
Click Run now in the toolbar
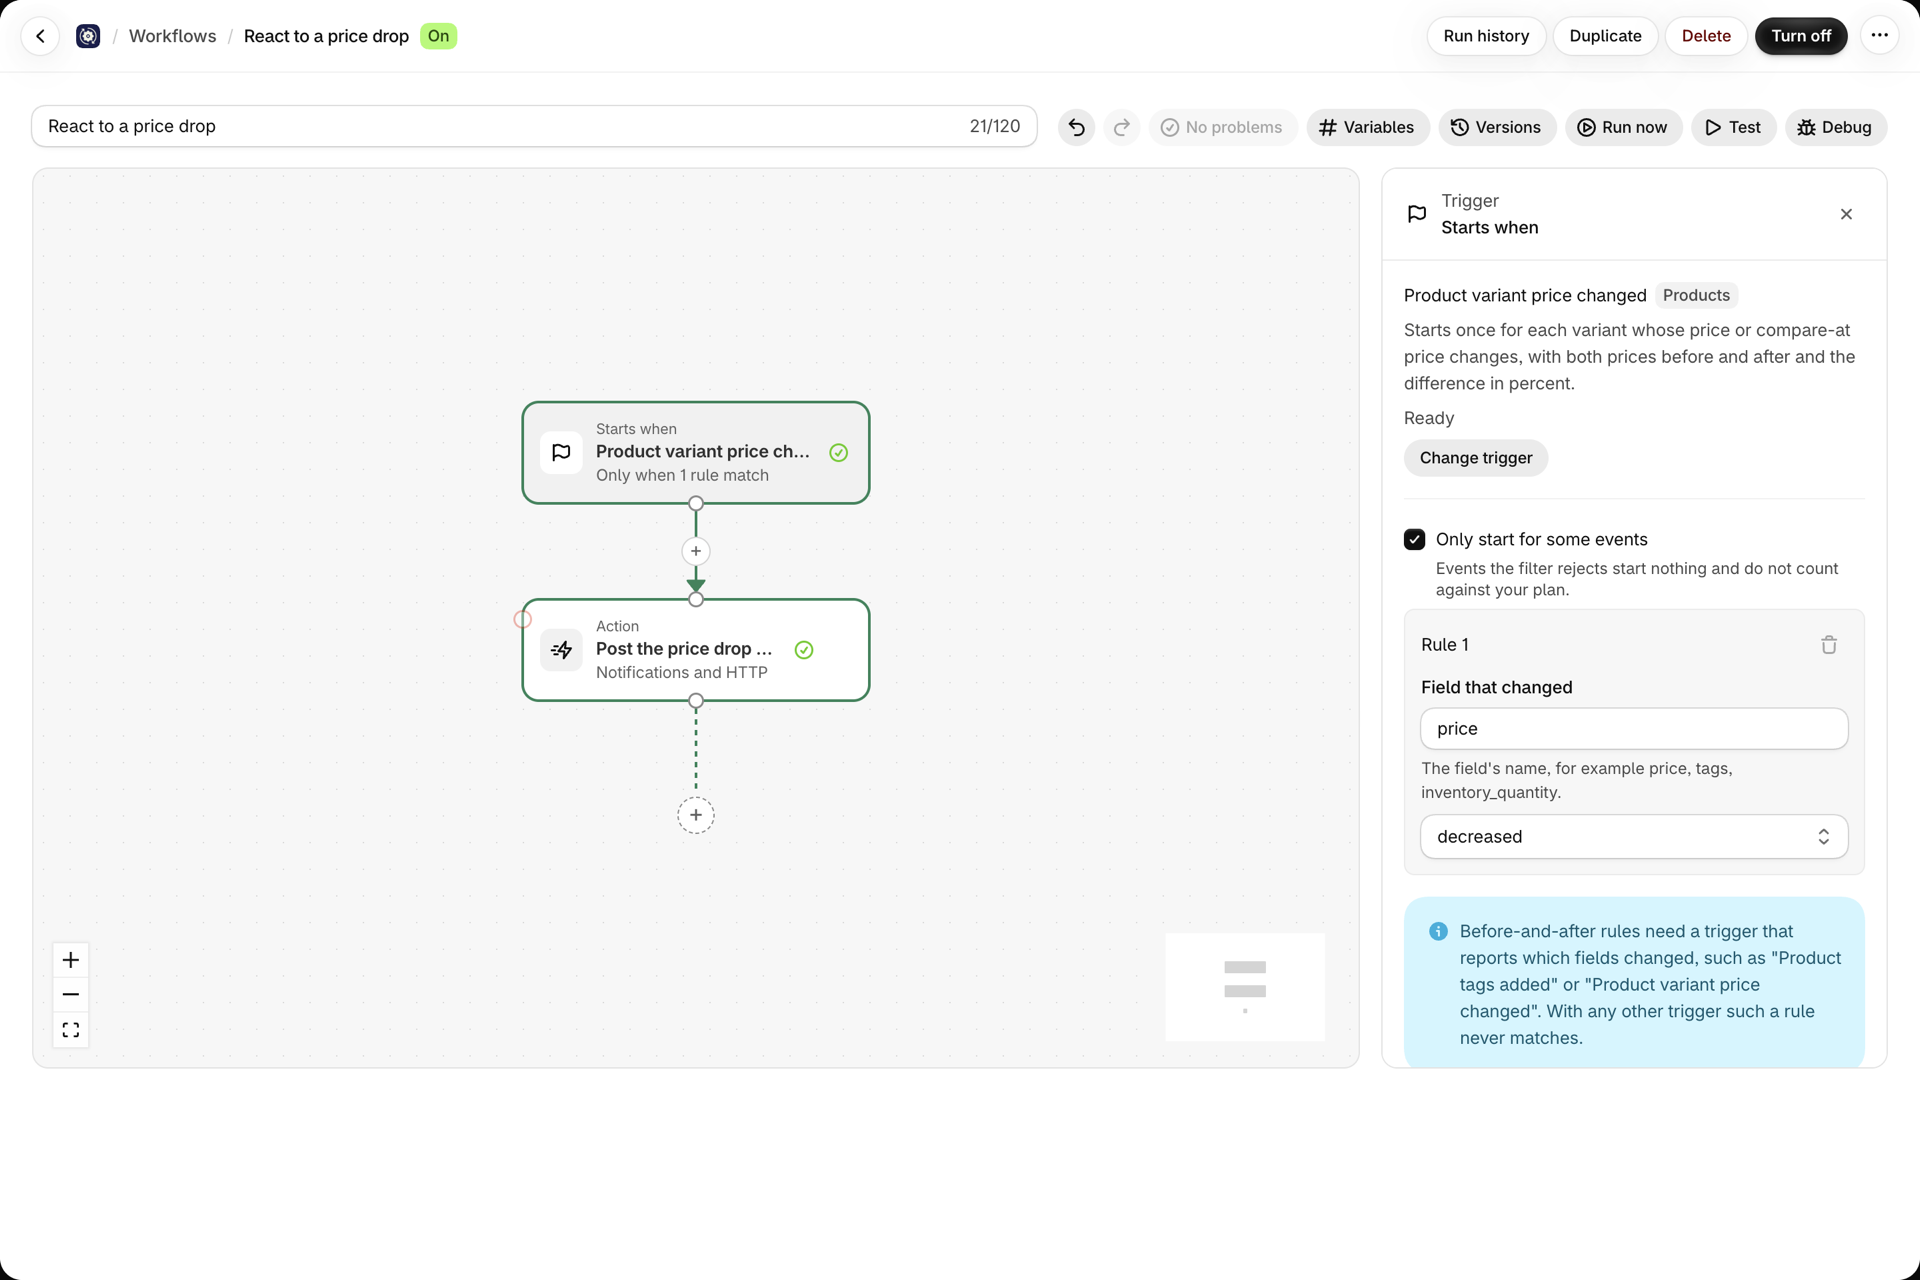coord(1622,127)
